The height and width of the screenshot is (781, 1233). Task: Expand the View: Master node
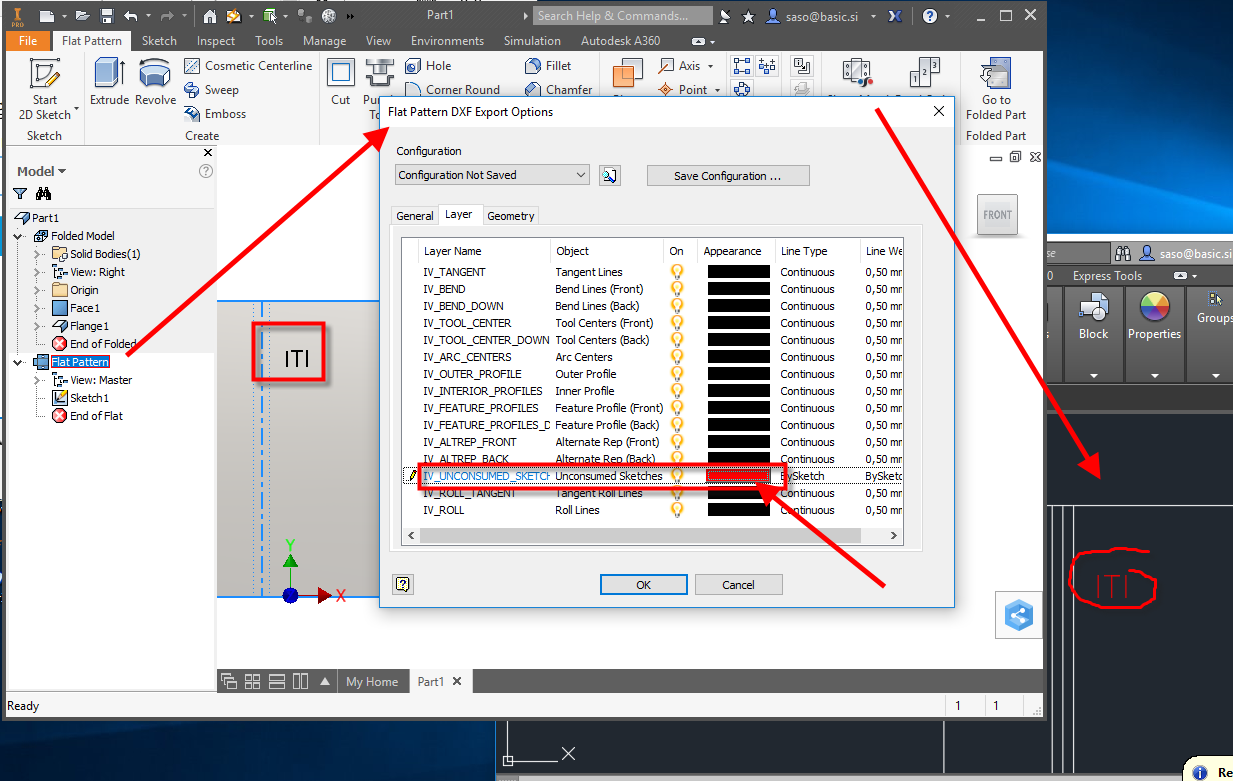click(37, 380)
